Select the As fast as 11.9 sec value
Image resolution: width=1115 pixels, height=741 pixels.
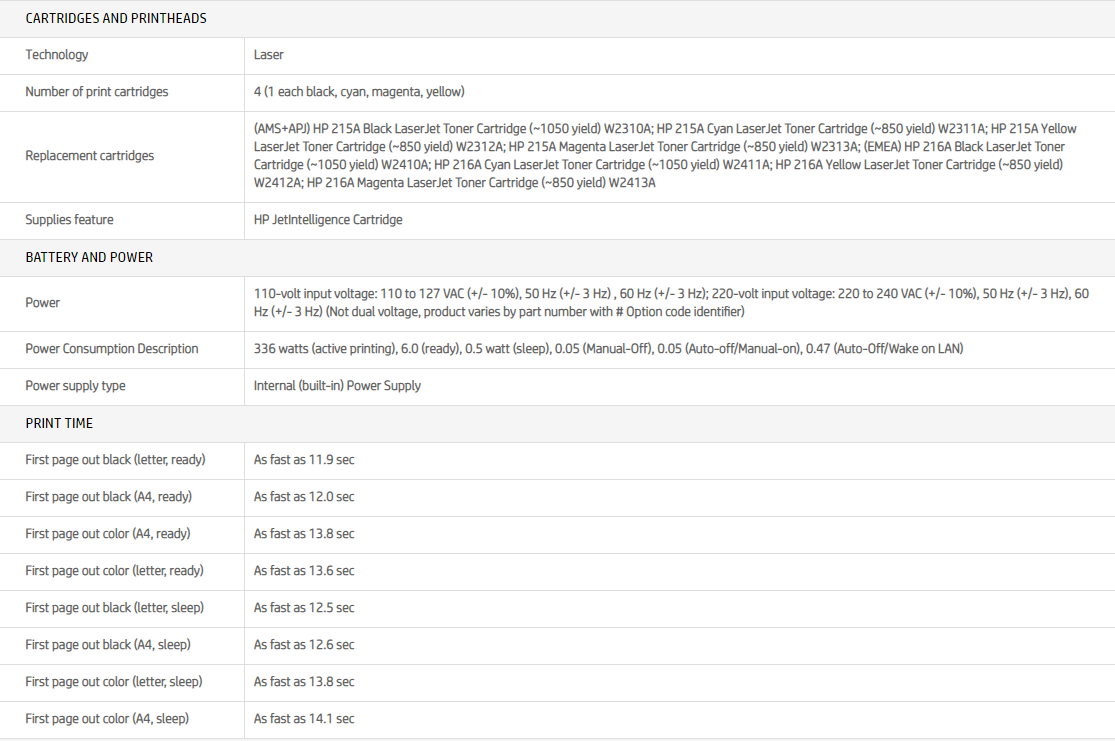click(x=304, y=460)
